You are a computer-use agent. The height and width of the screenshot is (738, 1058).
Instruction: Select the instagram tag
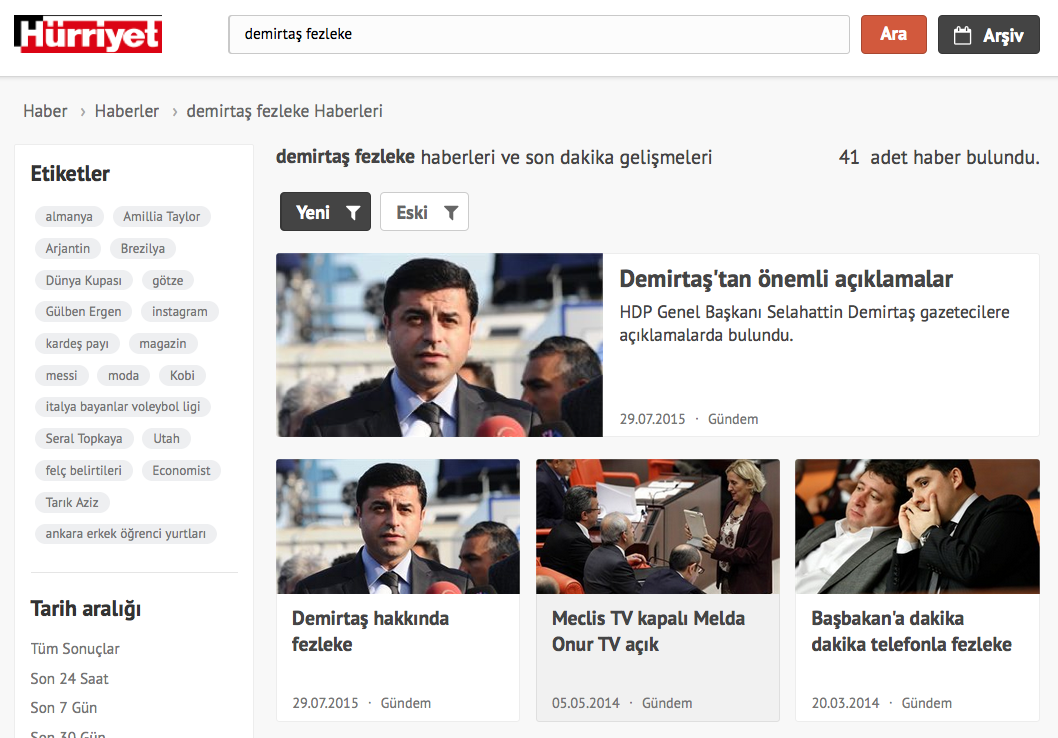coord(180,311)
